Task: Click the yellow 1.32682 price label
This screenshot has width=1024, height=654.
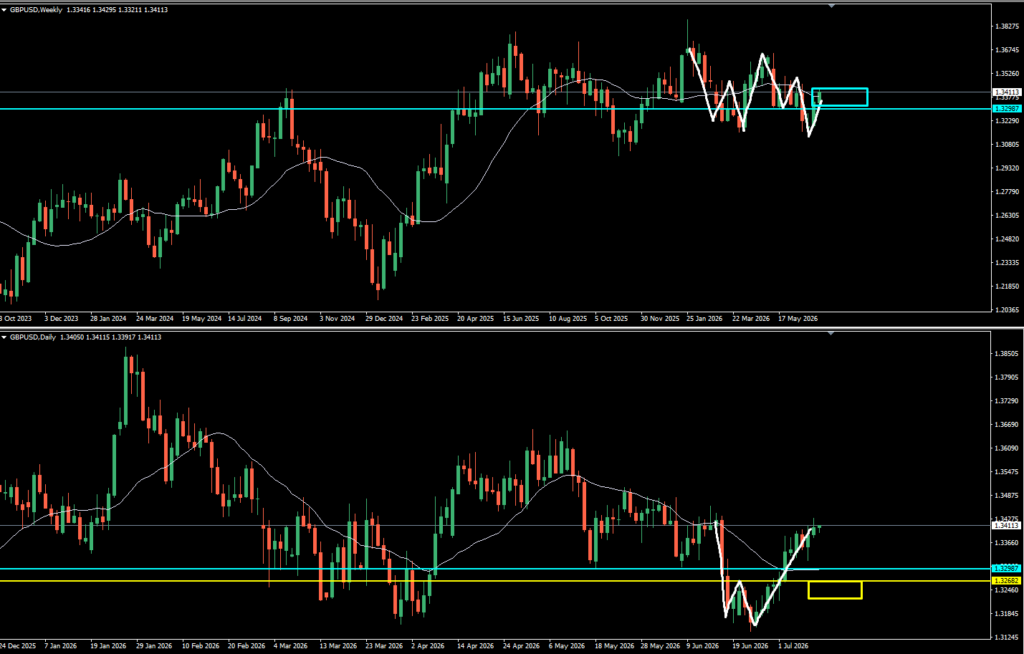Action: click(x=1006, y=581)
